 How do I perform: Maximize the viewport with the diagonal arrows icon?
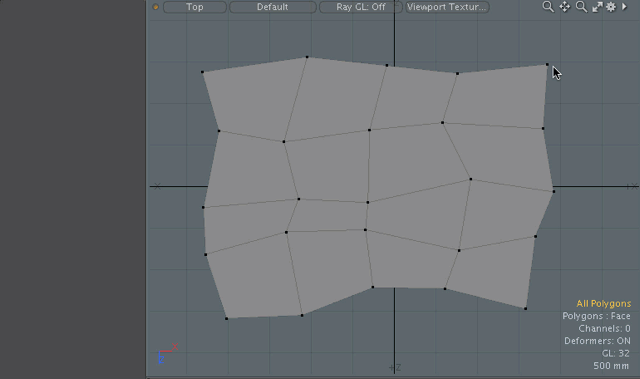click(597, 7)
